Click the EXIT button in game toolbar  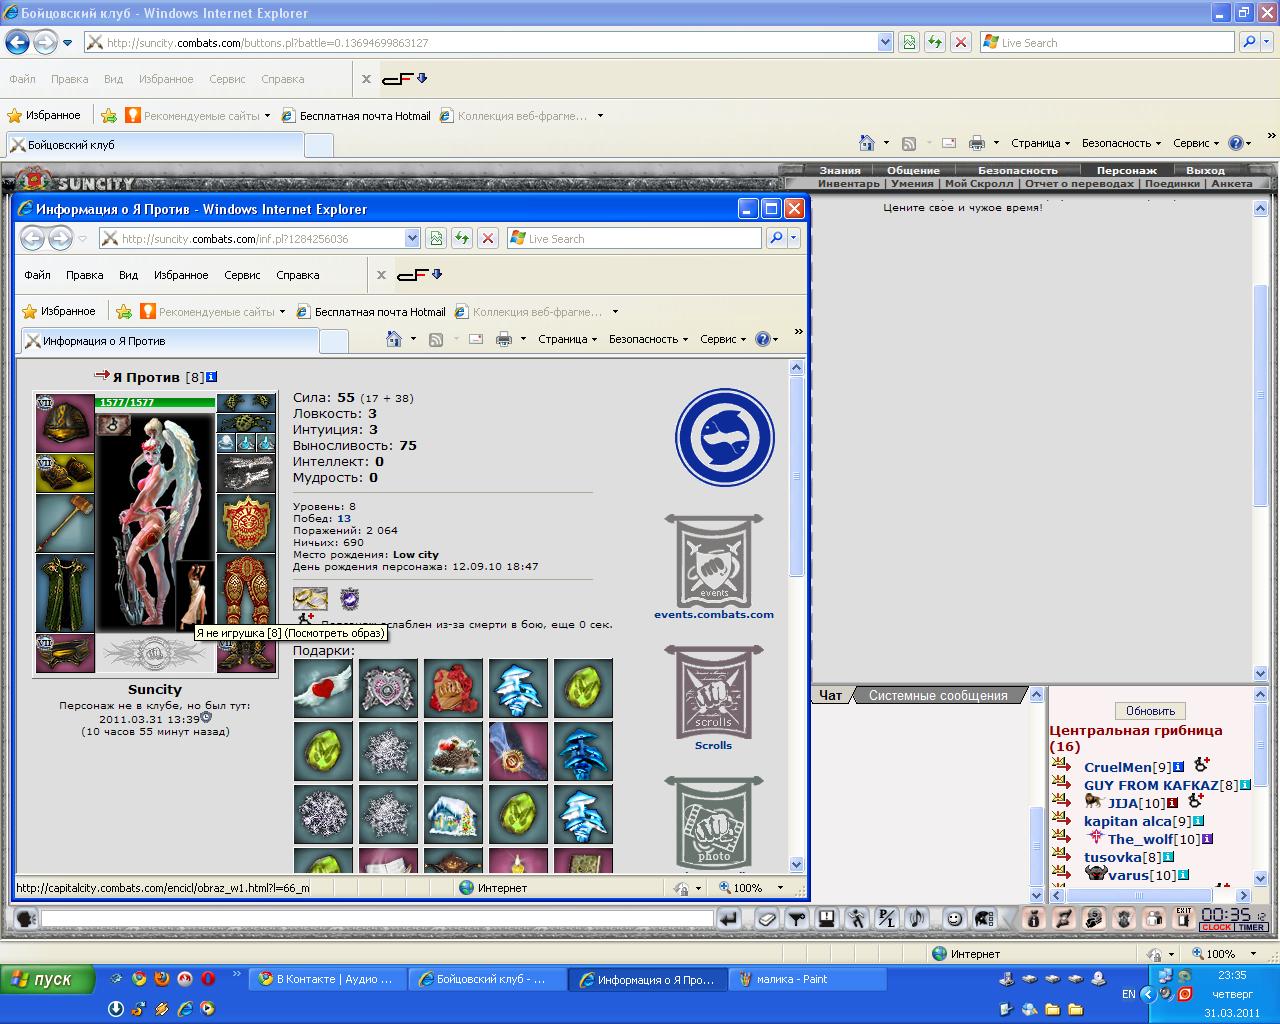click(x=1183, y=918)
